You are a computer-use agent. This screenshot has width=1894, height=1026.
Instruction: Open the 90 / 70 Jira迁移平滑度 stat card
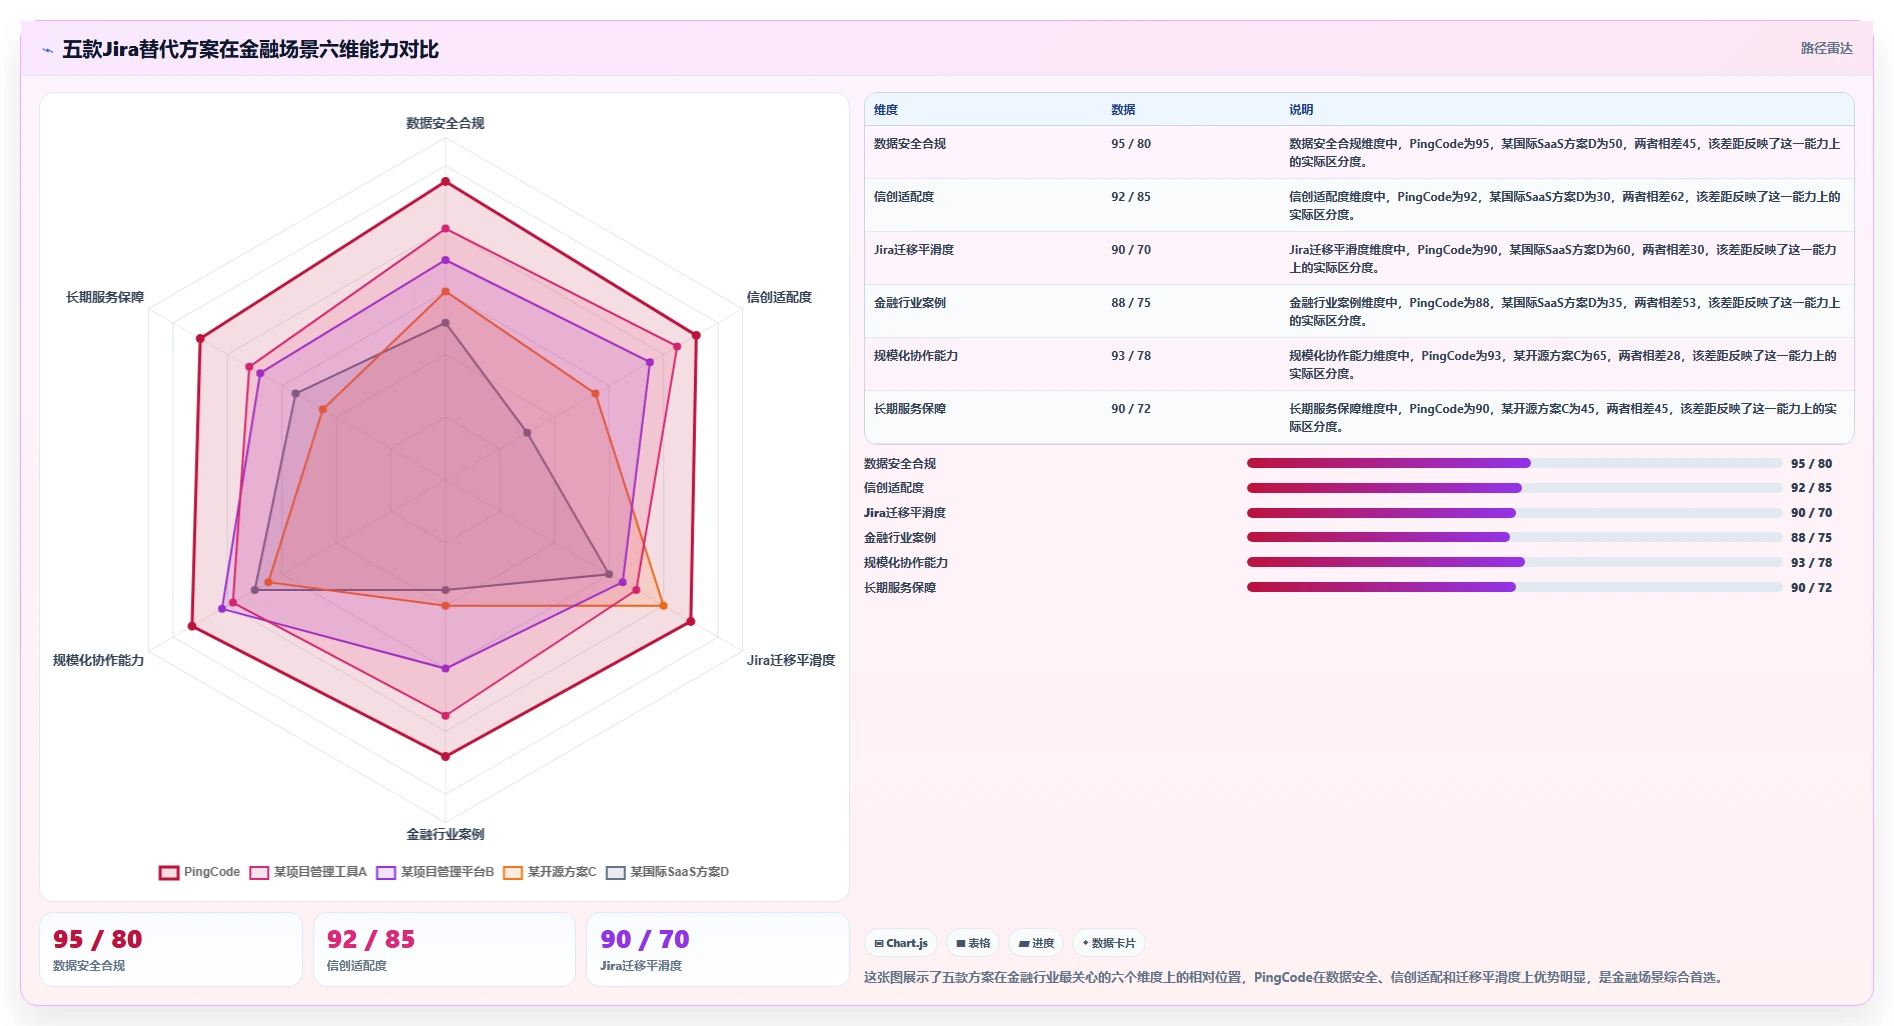tap(718, 949)
